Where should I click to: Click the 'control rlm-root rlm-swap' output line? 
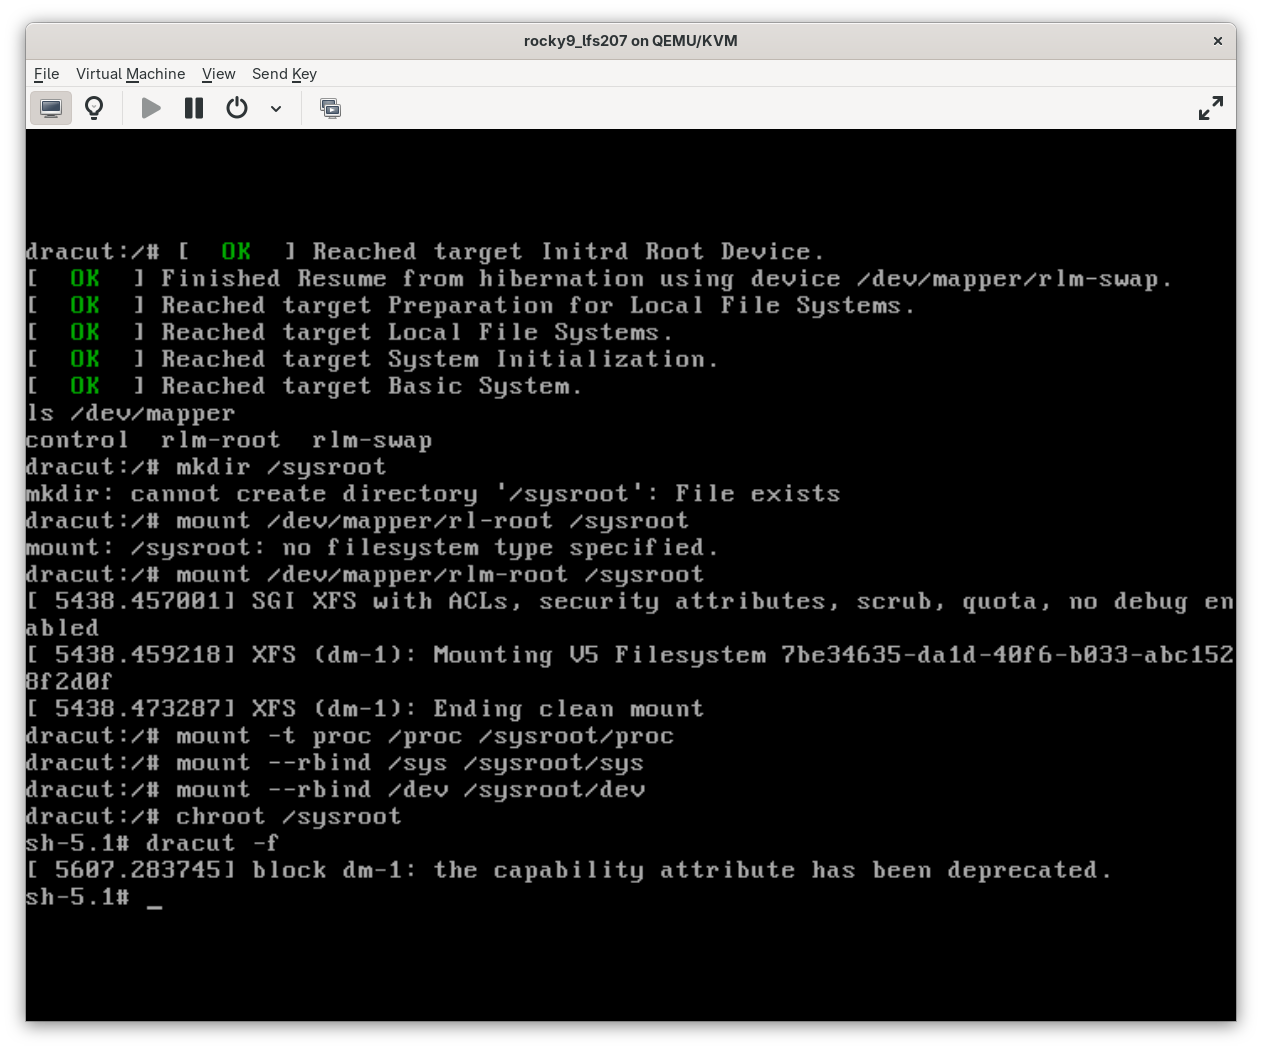click(x=228, y=440)
